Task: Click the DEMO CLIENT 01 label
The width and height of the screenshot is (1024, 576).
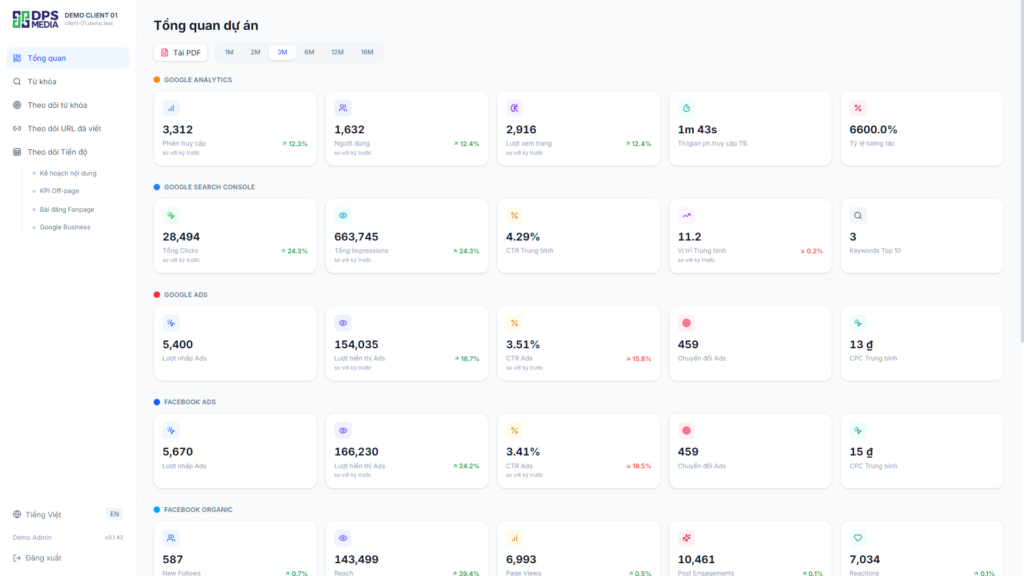Action: point(91,15)
